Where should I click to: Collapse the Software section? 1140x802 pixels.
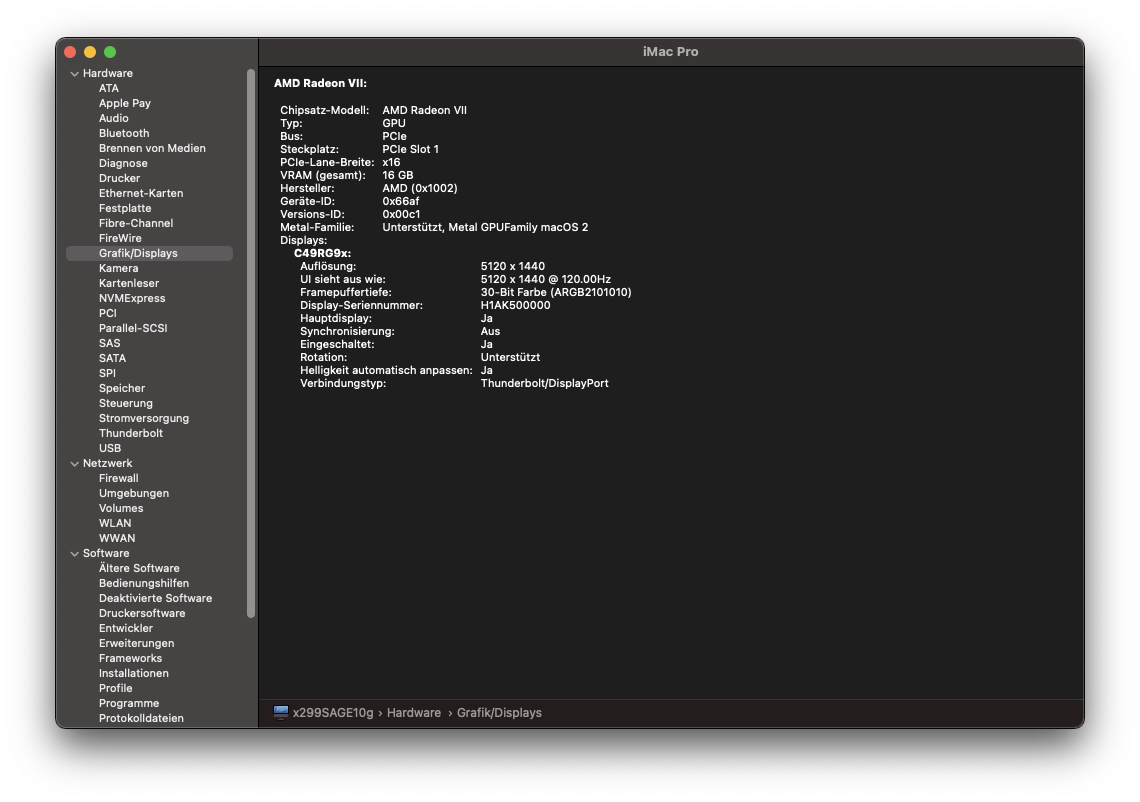(x=74, y=554)
